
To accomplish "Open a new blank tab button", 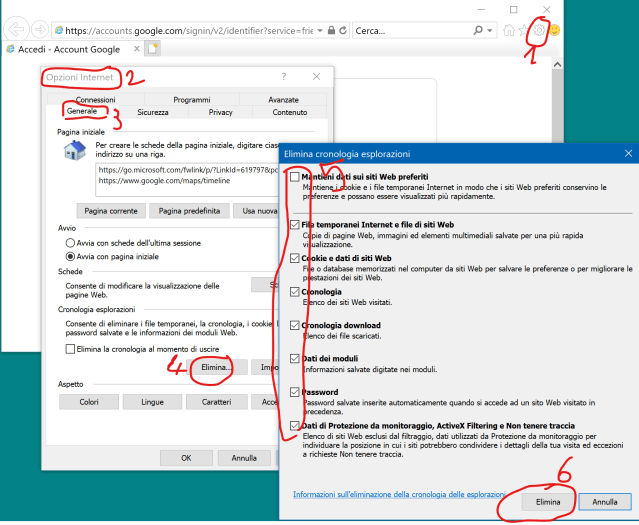I will pos(153,48).
